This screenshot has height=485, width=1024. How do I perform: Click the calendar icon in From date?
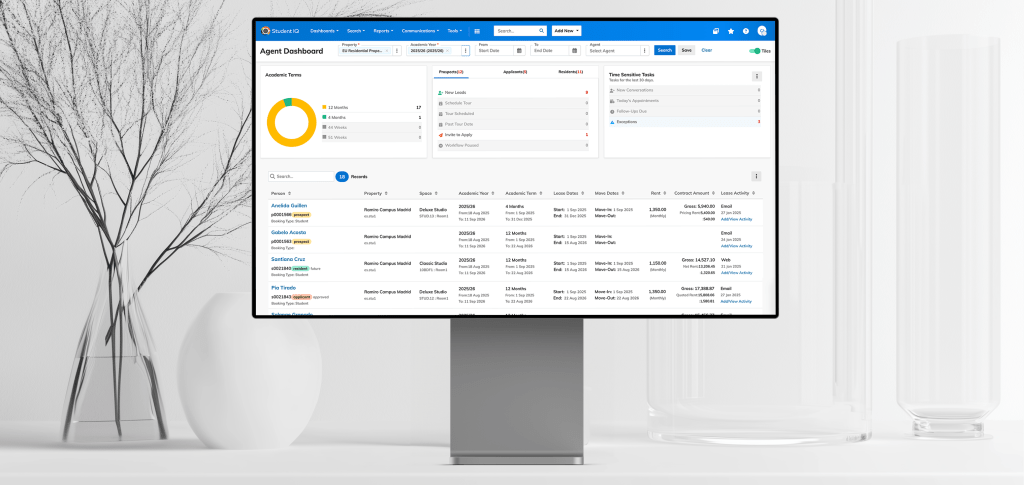click(x=518, y=50)
